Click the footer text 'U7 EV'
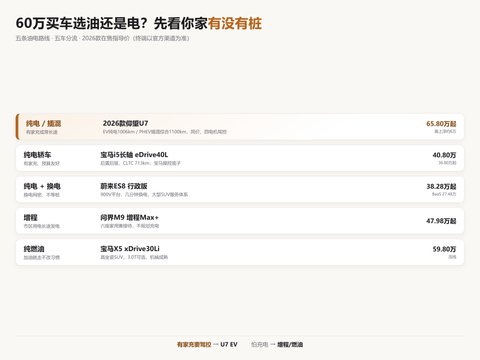The width and height of the screenshot is (480, 360). (229, 344)
